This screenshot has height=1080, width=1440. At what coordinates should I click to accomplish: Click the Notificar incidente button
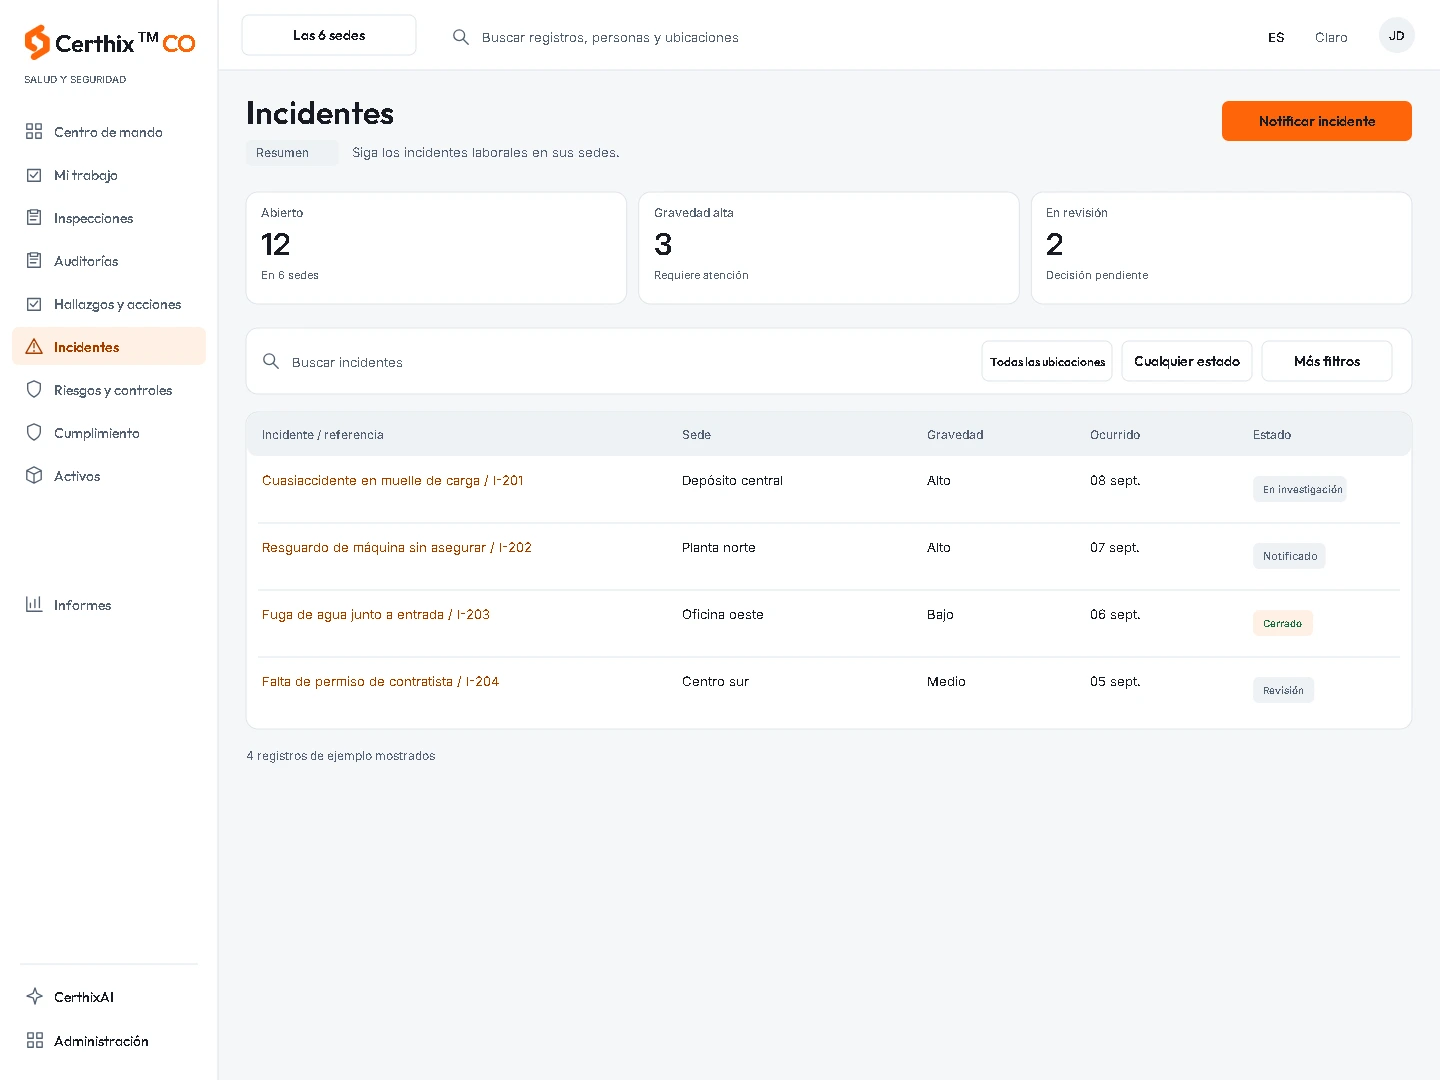click(x=1316, y=121)
